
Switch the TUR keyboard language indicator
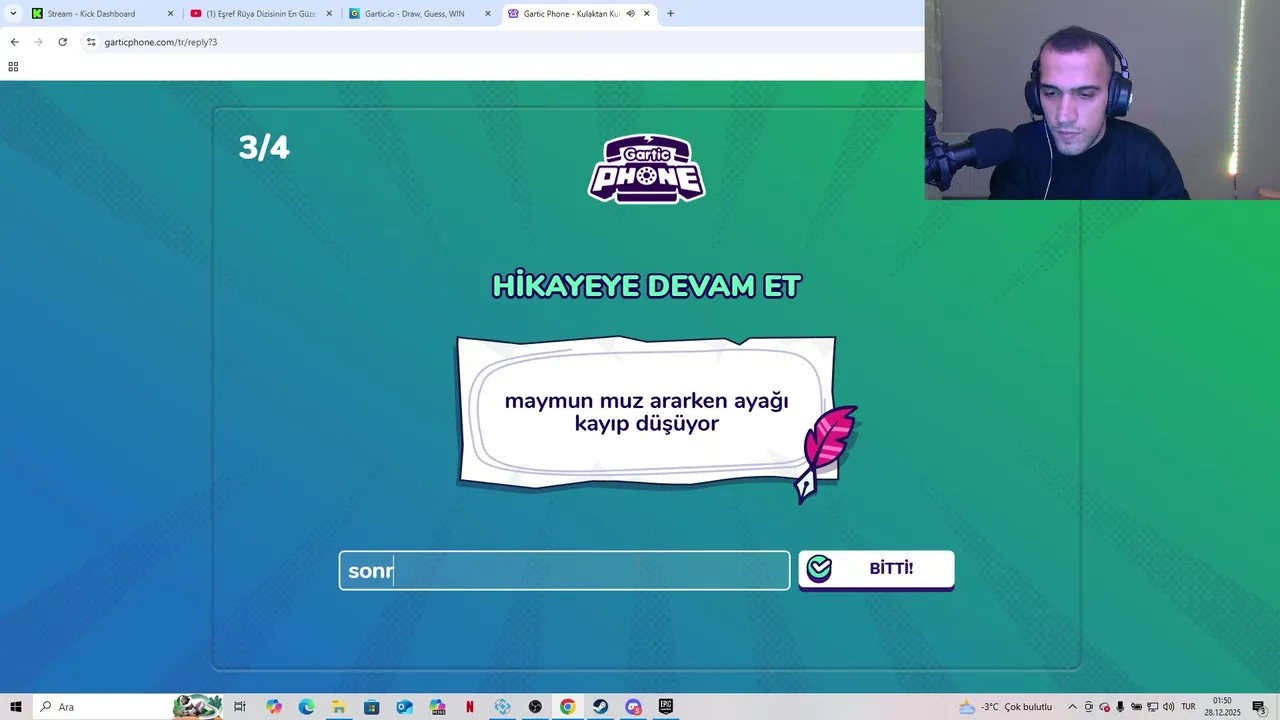[1188, 707]
